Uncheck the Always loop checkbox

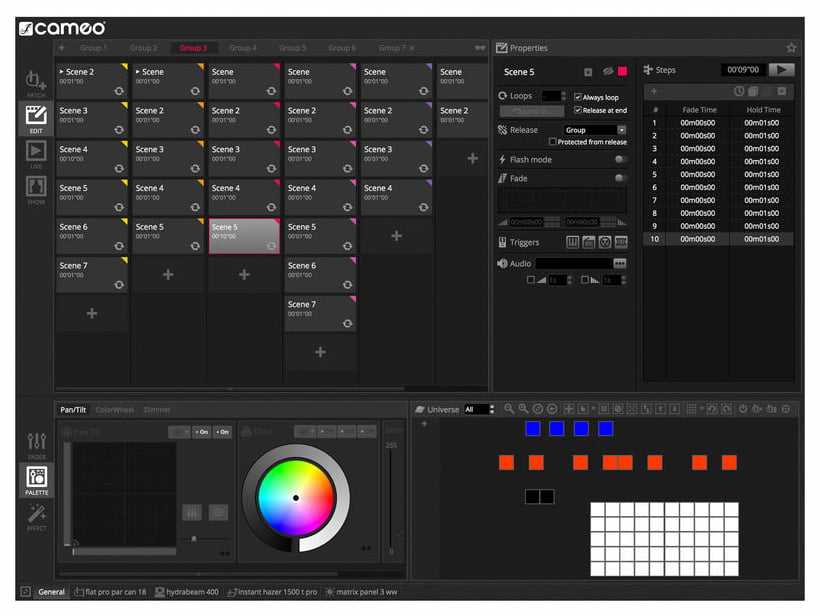pyautogui.click(x=578, y=97)
